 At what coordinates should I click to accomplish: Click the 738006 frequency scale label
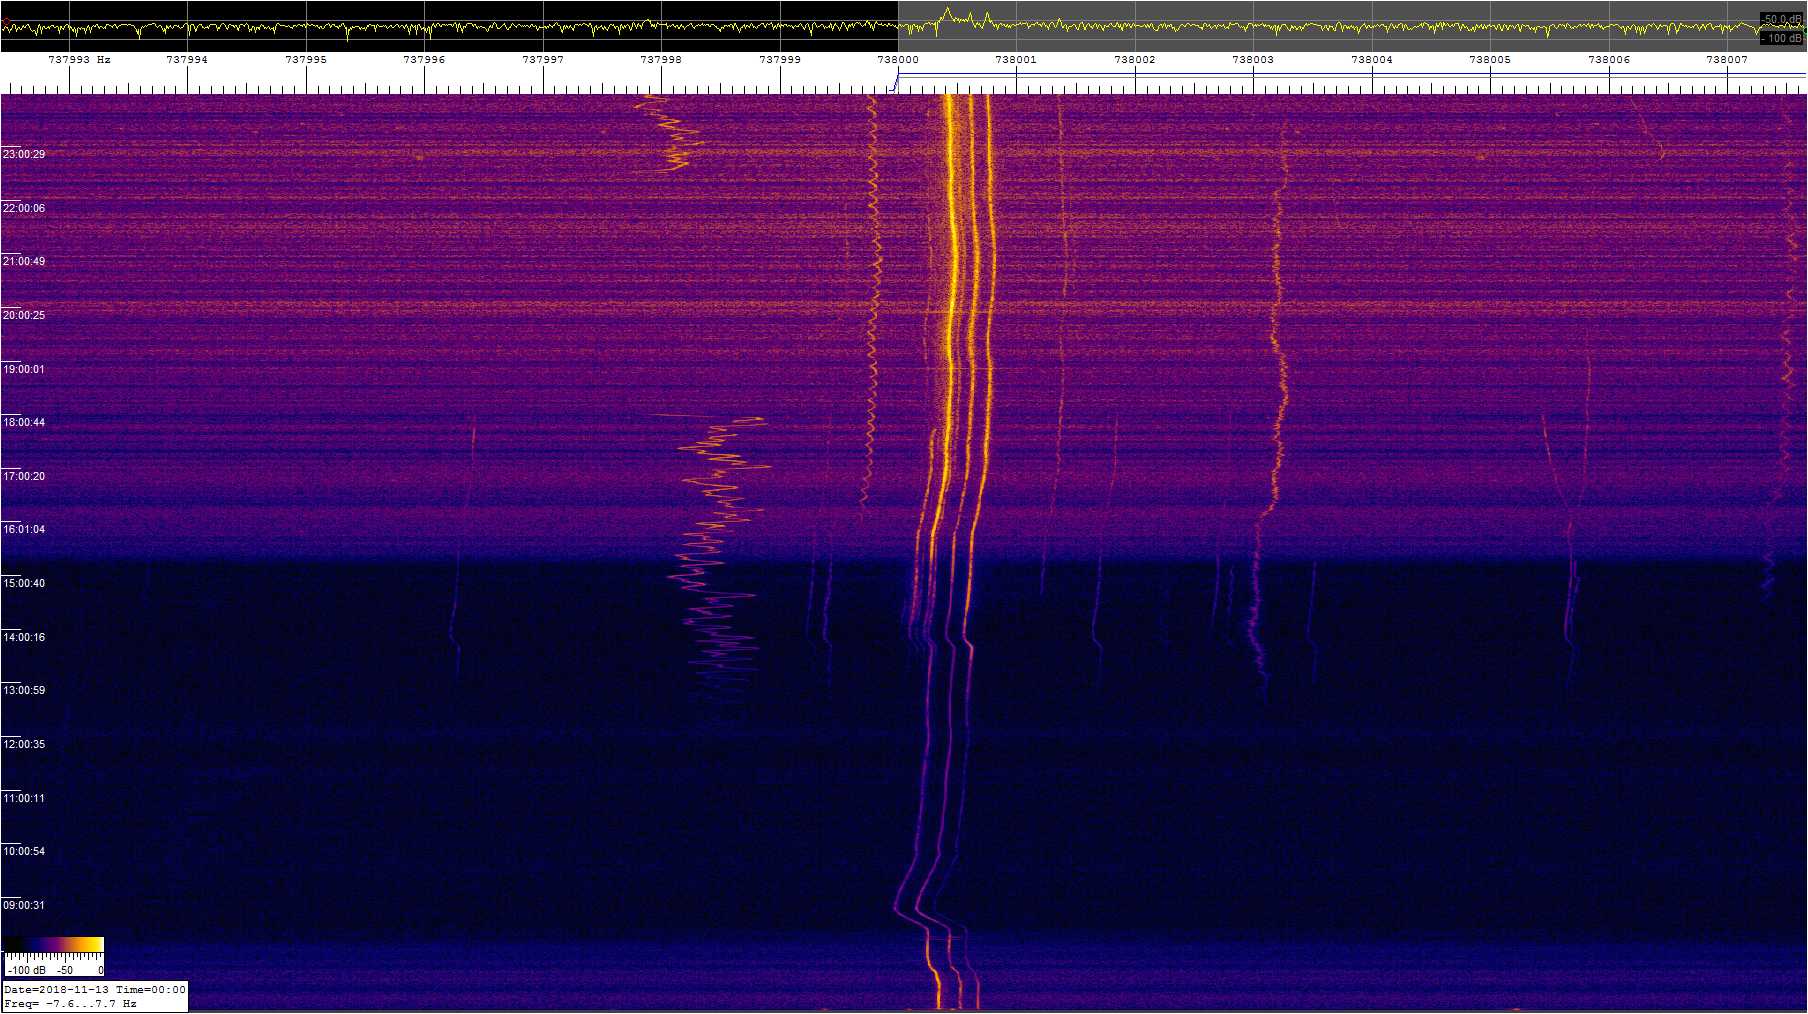[1609, 60]
